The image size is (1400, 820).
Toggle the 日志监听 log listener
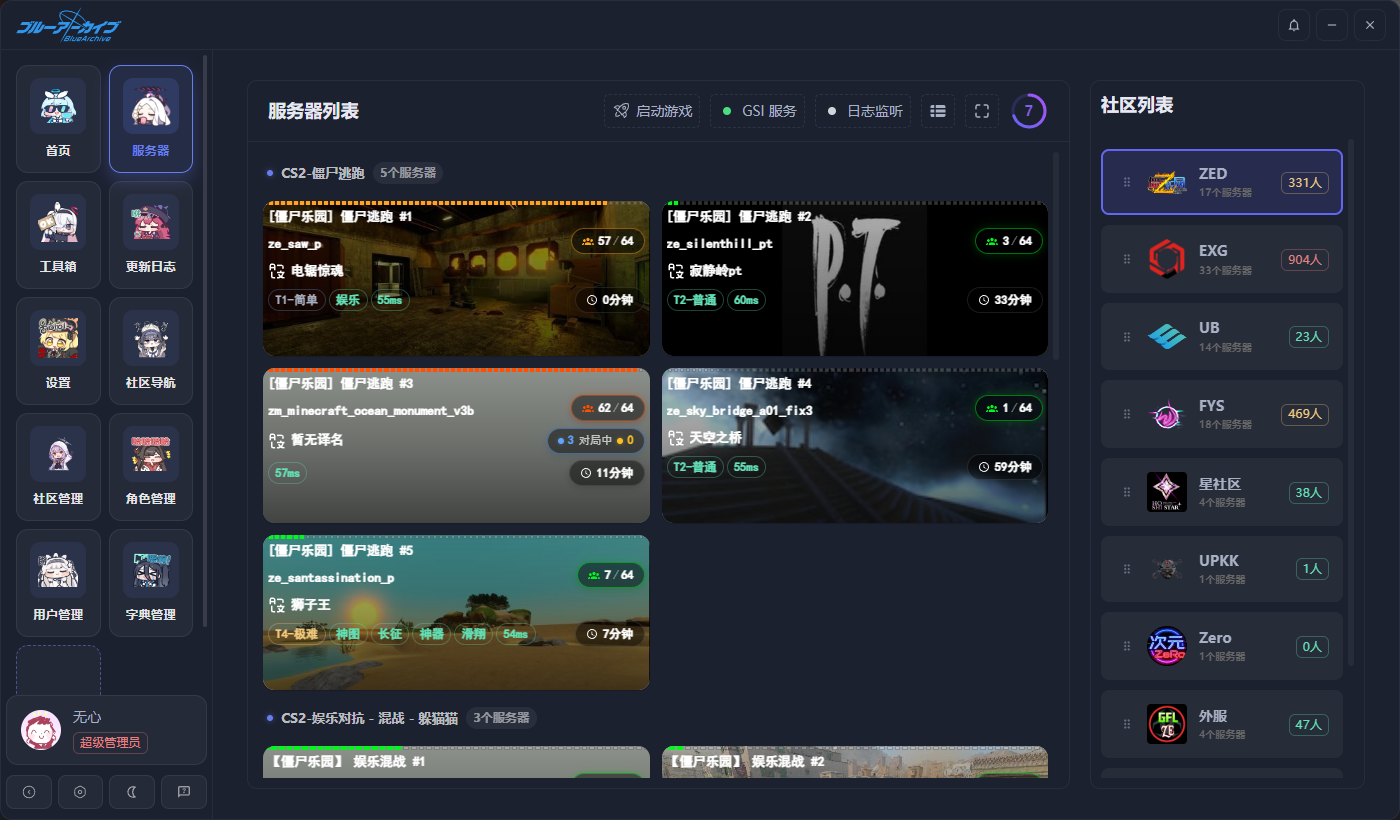863,111
